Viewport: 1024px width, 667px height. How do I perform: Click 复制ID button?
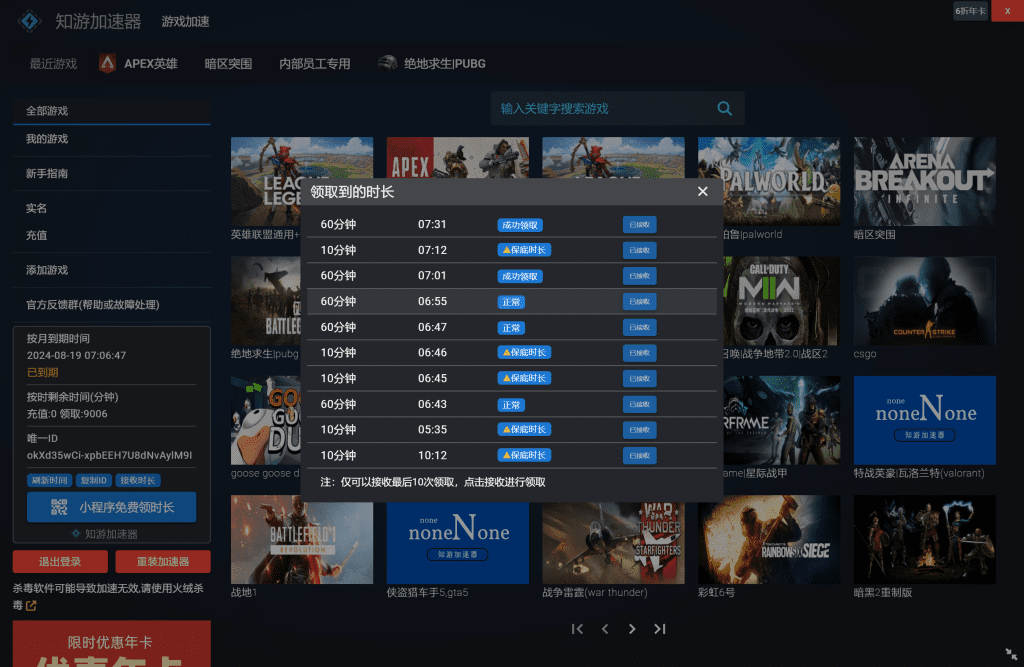93,480
